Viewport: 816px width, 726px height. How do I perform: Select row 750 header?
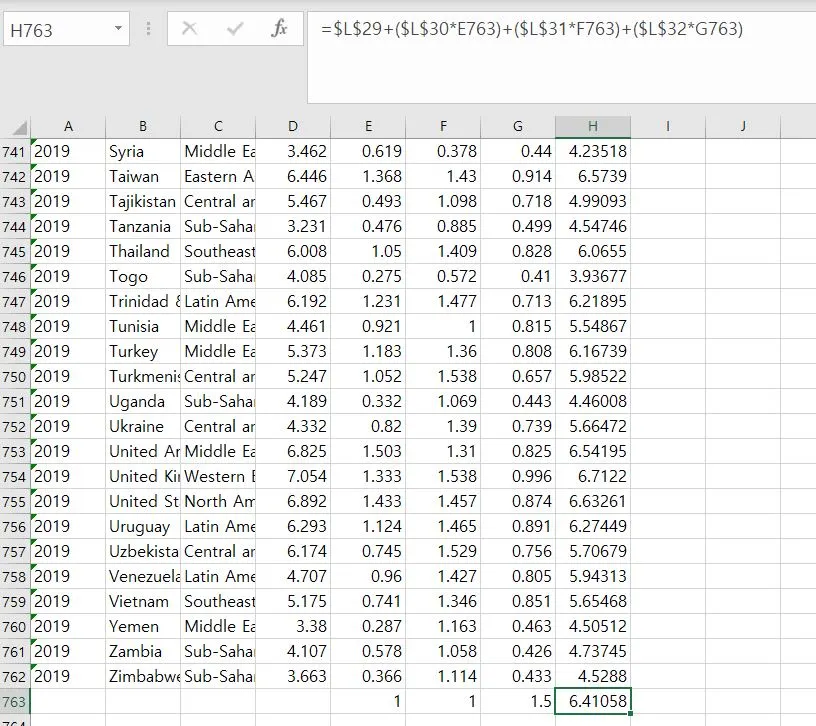15,376
